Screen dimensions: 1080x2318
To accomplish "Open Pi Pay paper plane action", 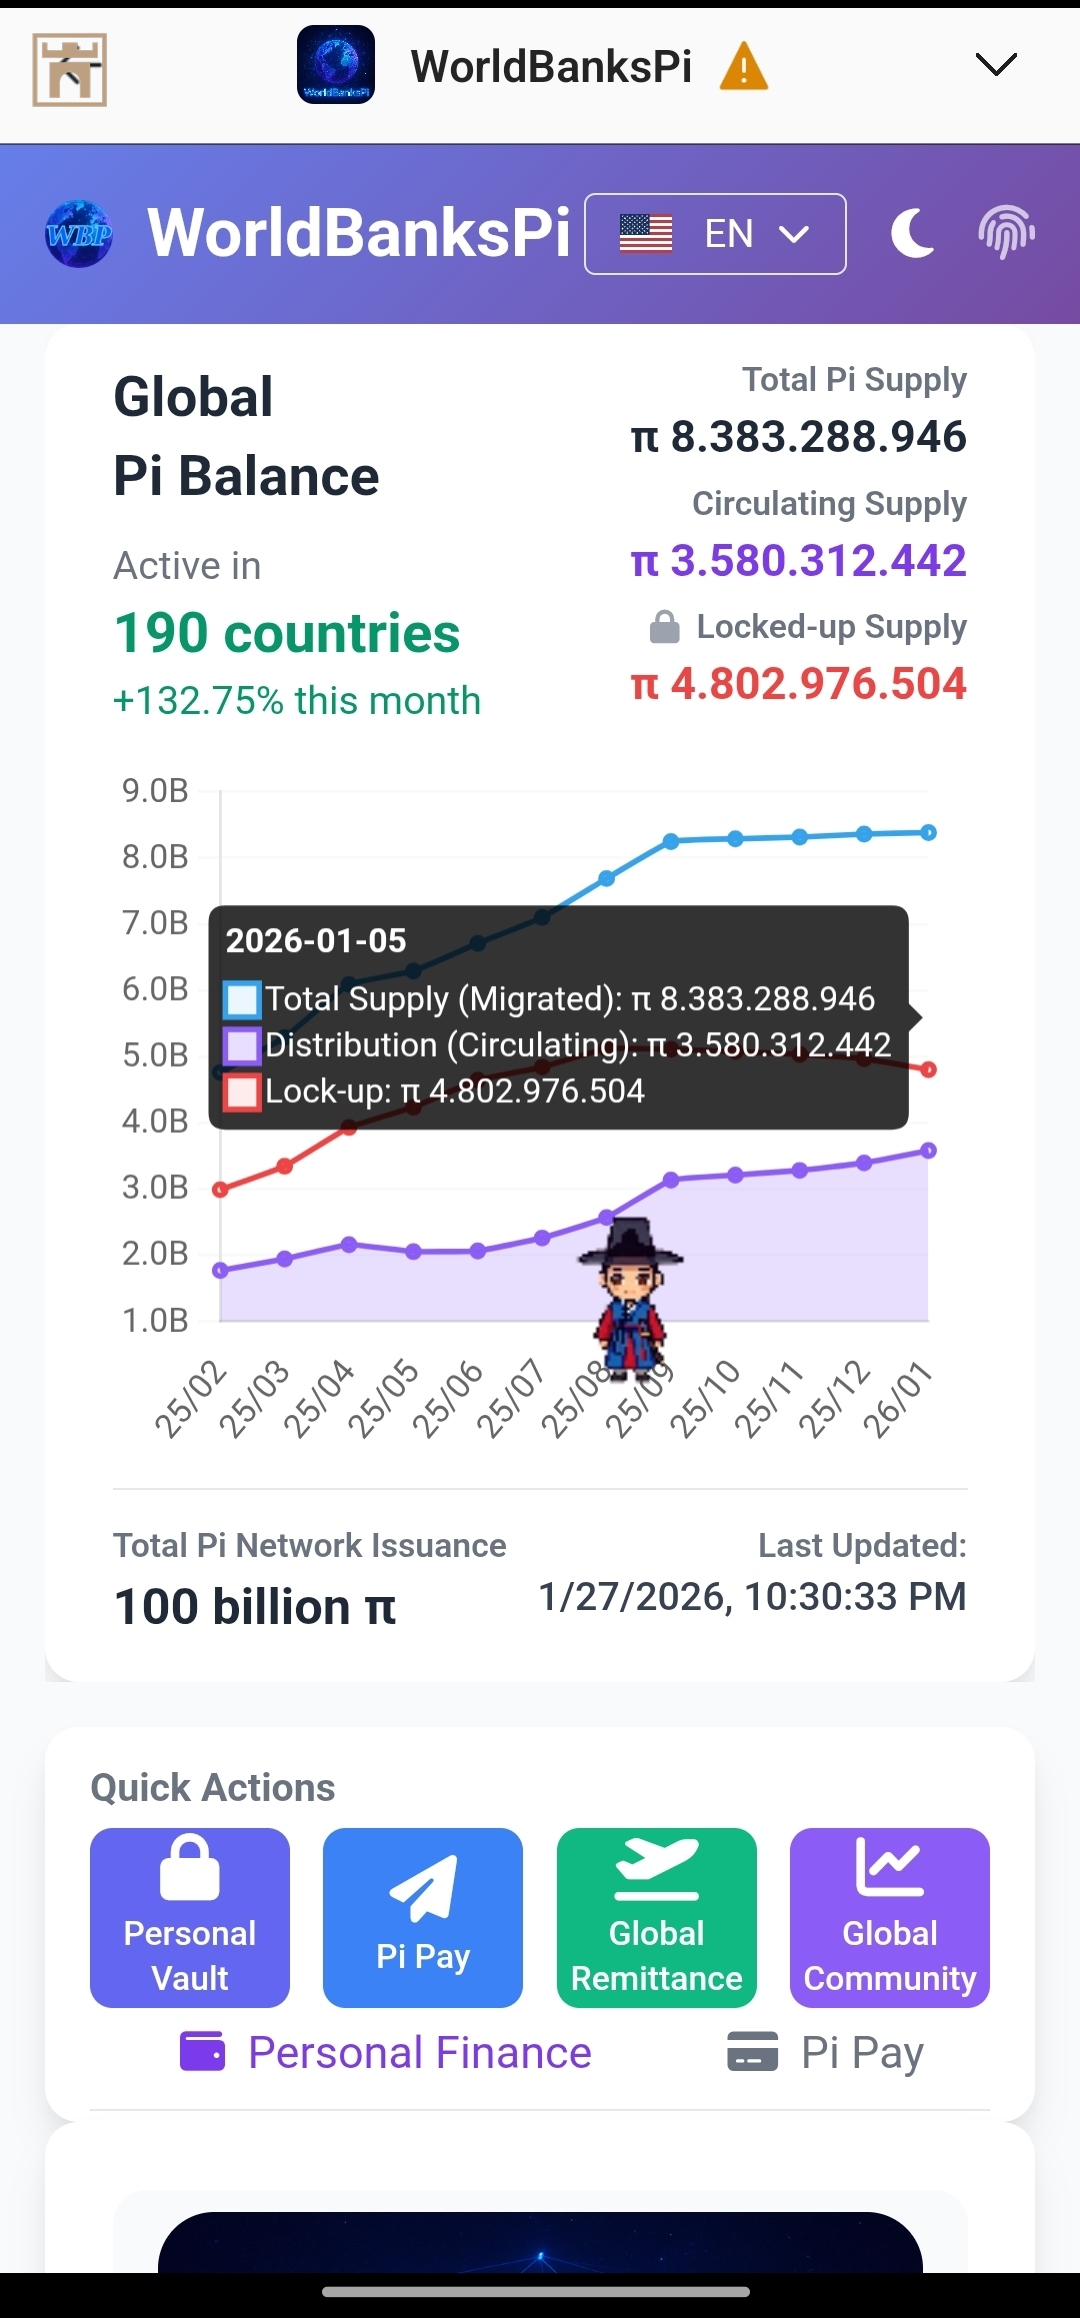I will click(423, 1917).
